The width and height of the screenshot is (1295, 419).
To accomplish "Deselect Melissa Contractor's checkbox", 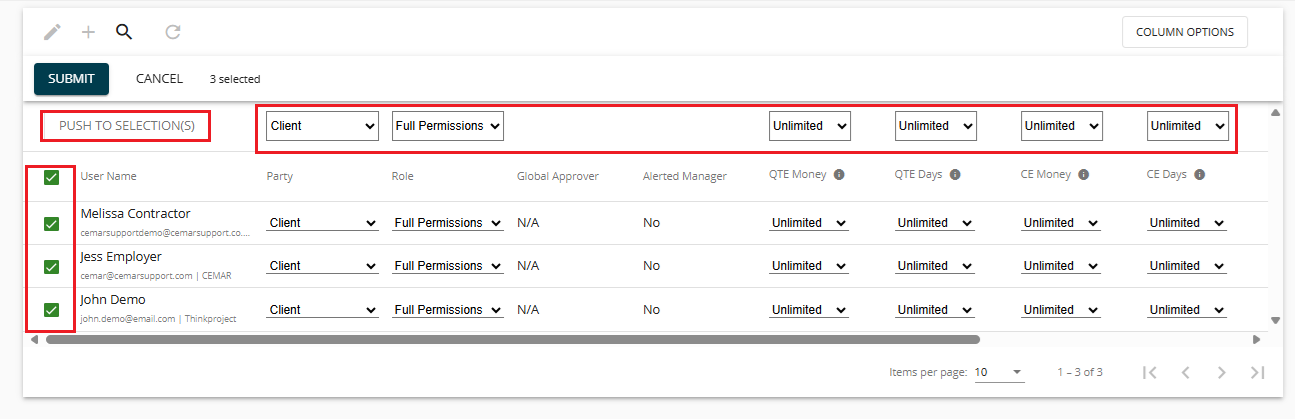I will (x=51, y=224).
